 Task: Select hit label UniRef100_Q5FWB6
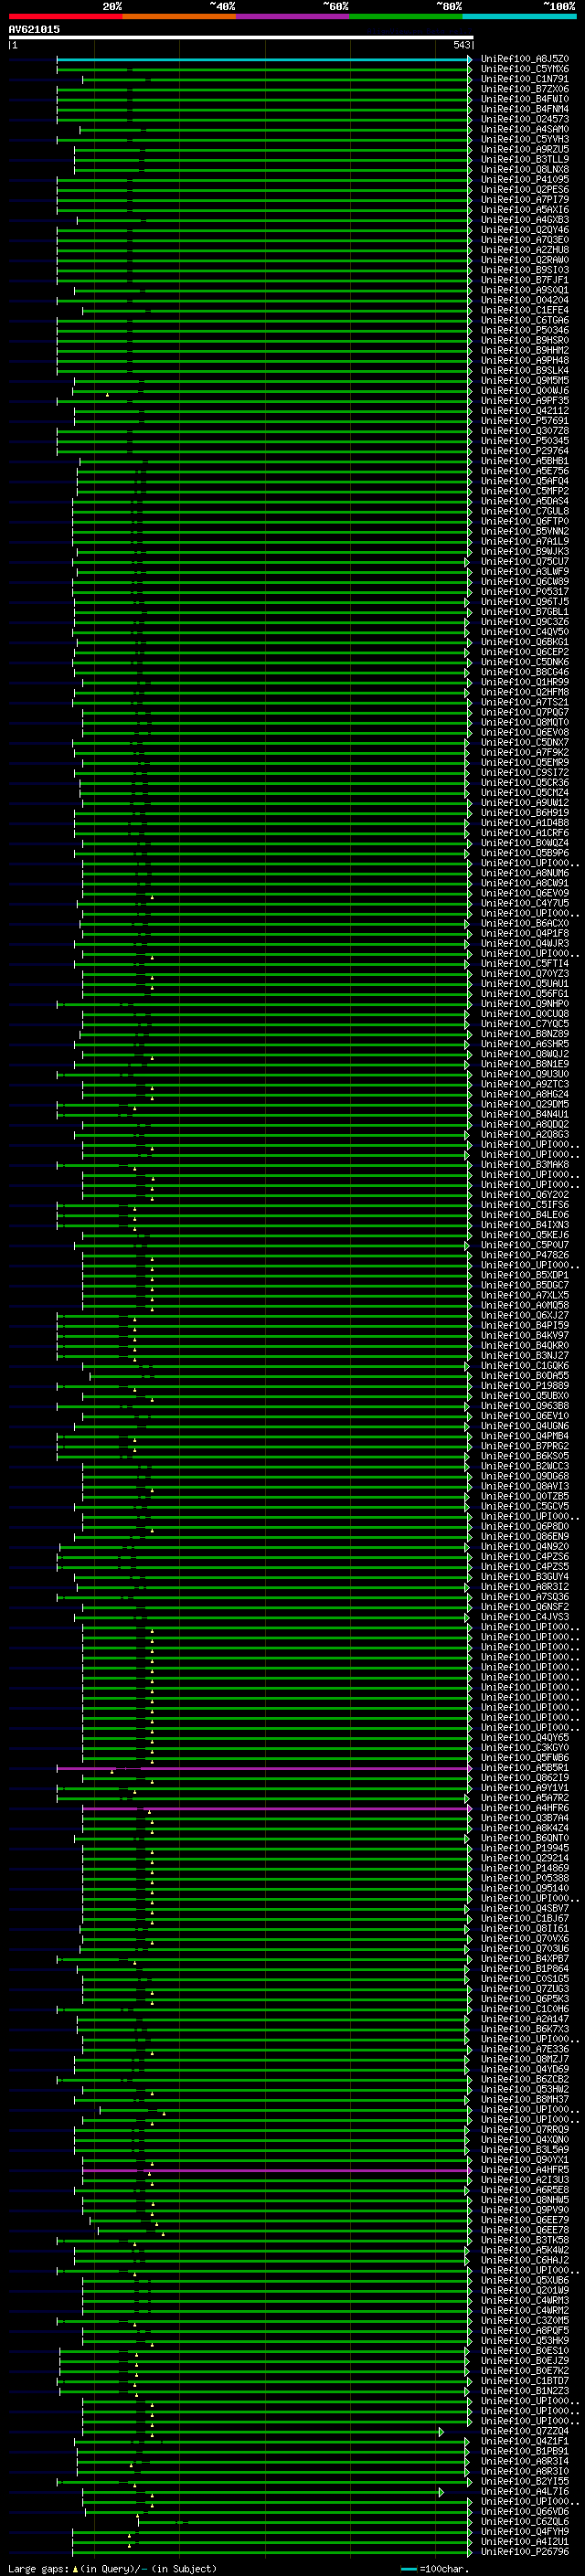[524, 1757]
